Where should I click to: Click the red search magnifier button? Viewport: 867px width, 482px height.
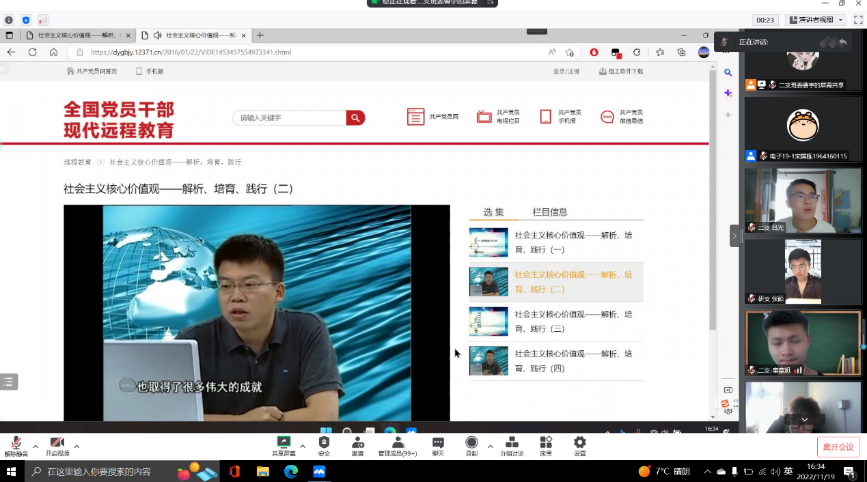coord(355,118)
